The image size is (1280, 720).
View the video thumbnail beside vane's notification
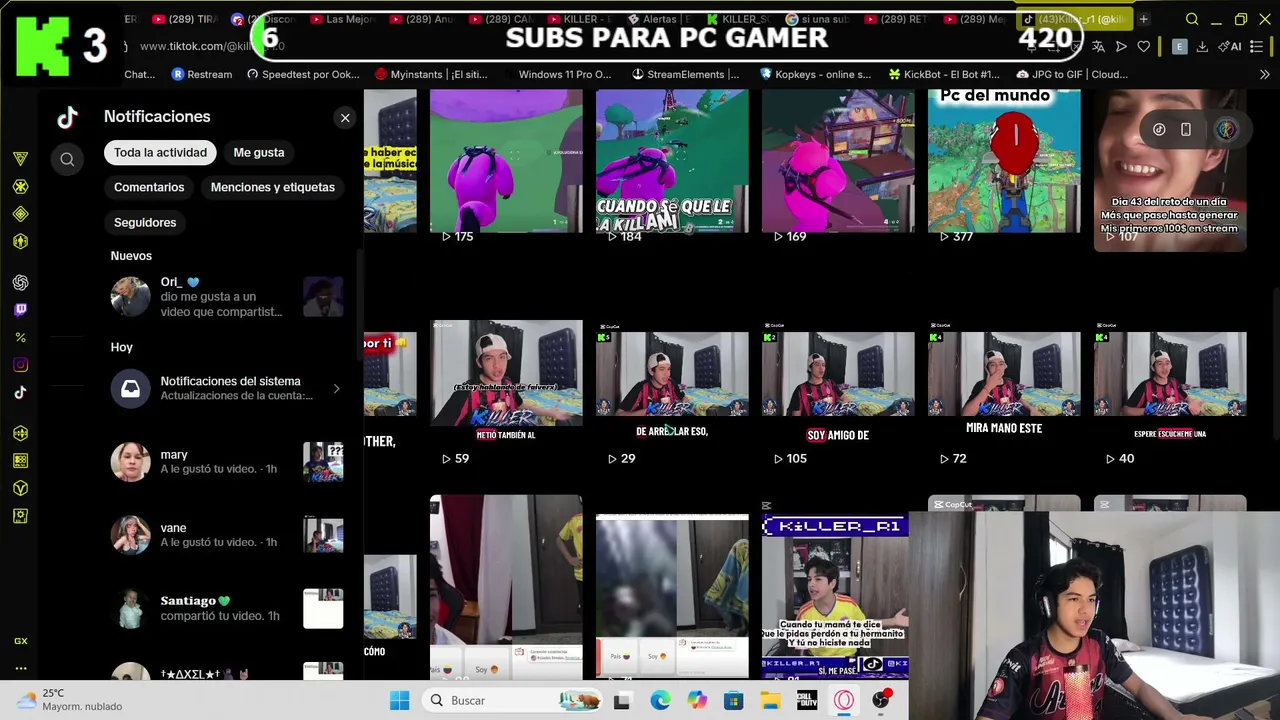(323, 535)
